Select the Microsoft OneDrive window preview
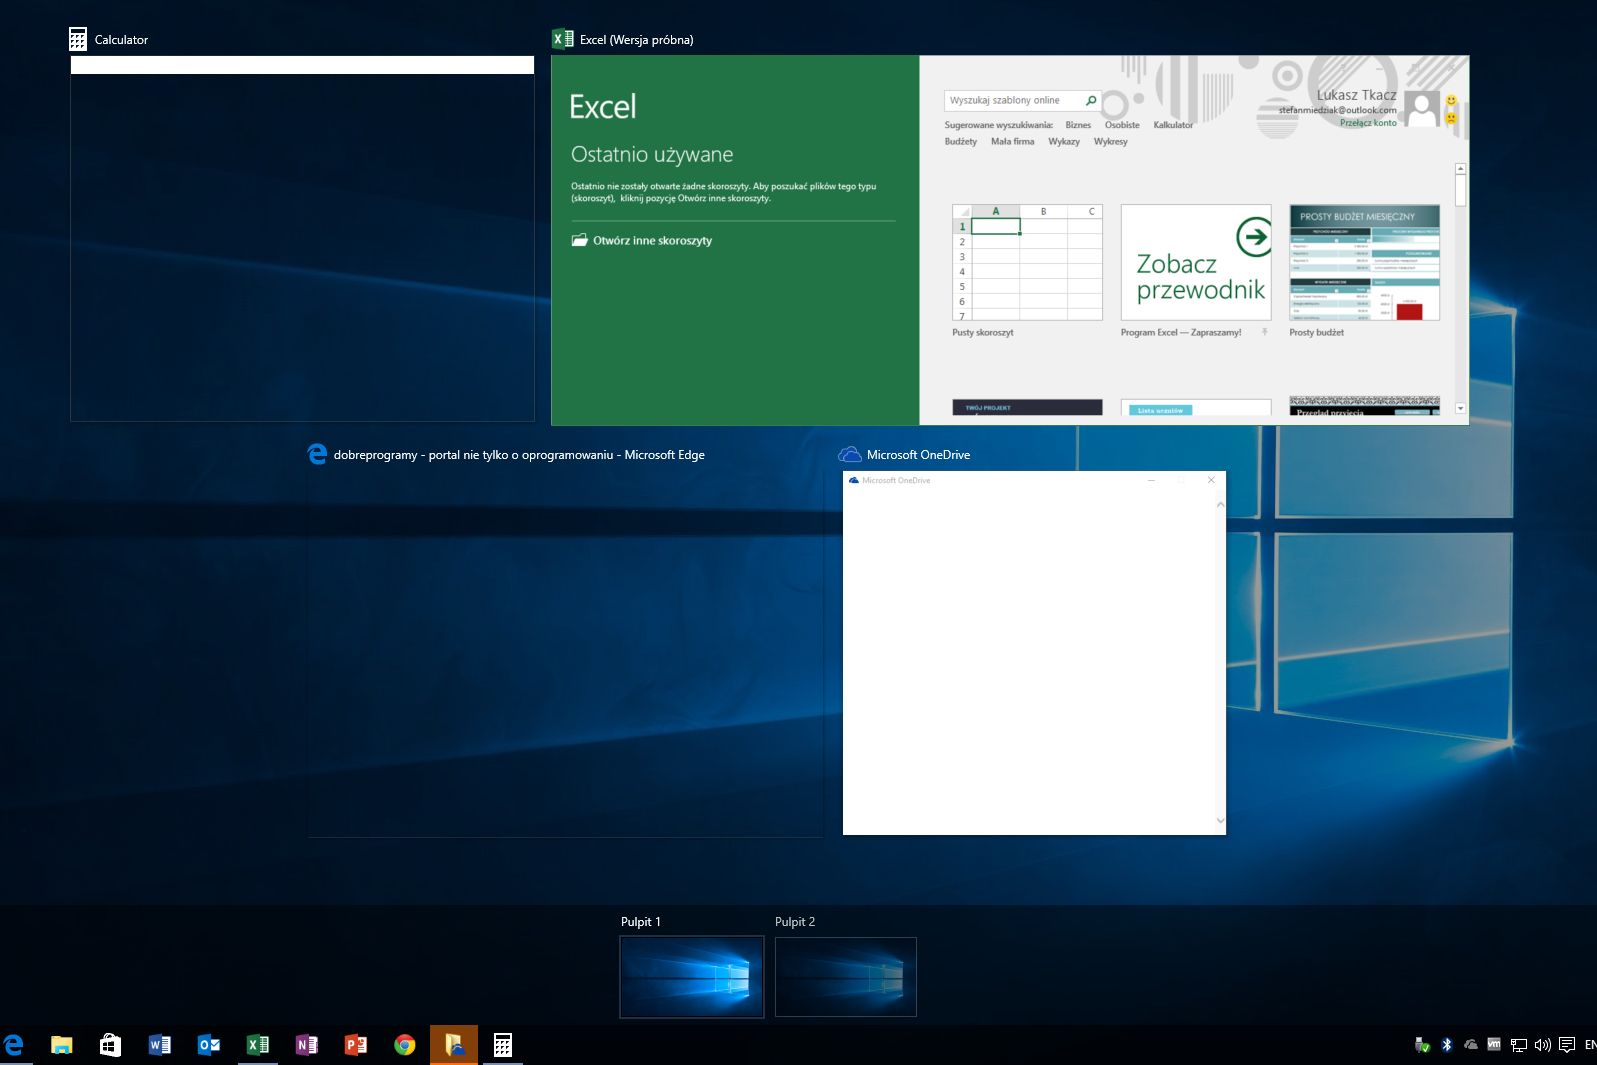 [x=1034, y=652]
